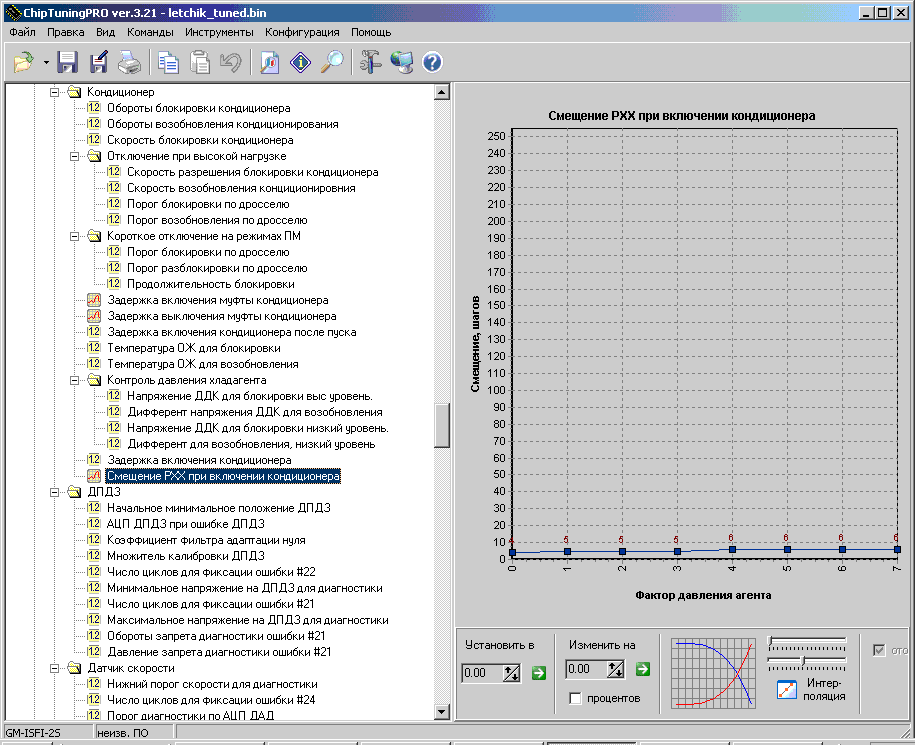Click the Save floppy disk icon
Viewport: 915px width, 745px height.
click(68, 63)
